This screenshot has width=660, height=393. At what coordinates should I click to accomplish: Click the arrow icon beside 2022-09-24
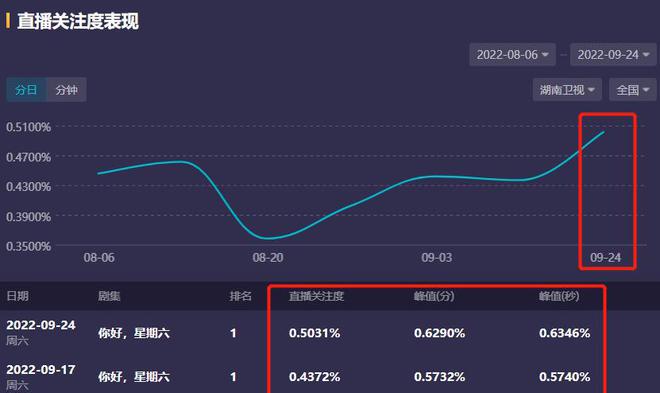point(646,55)
